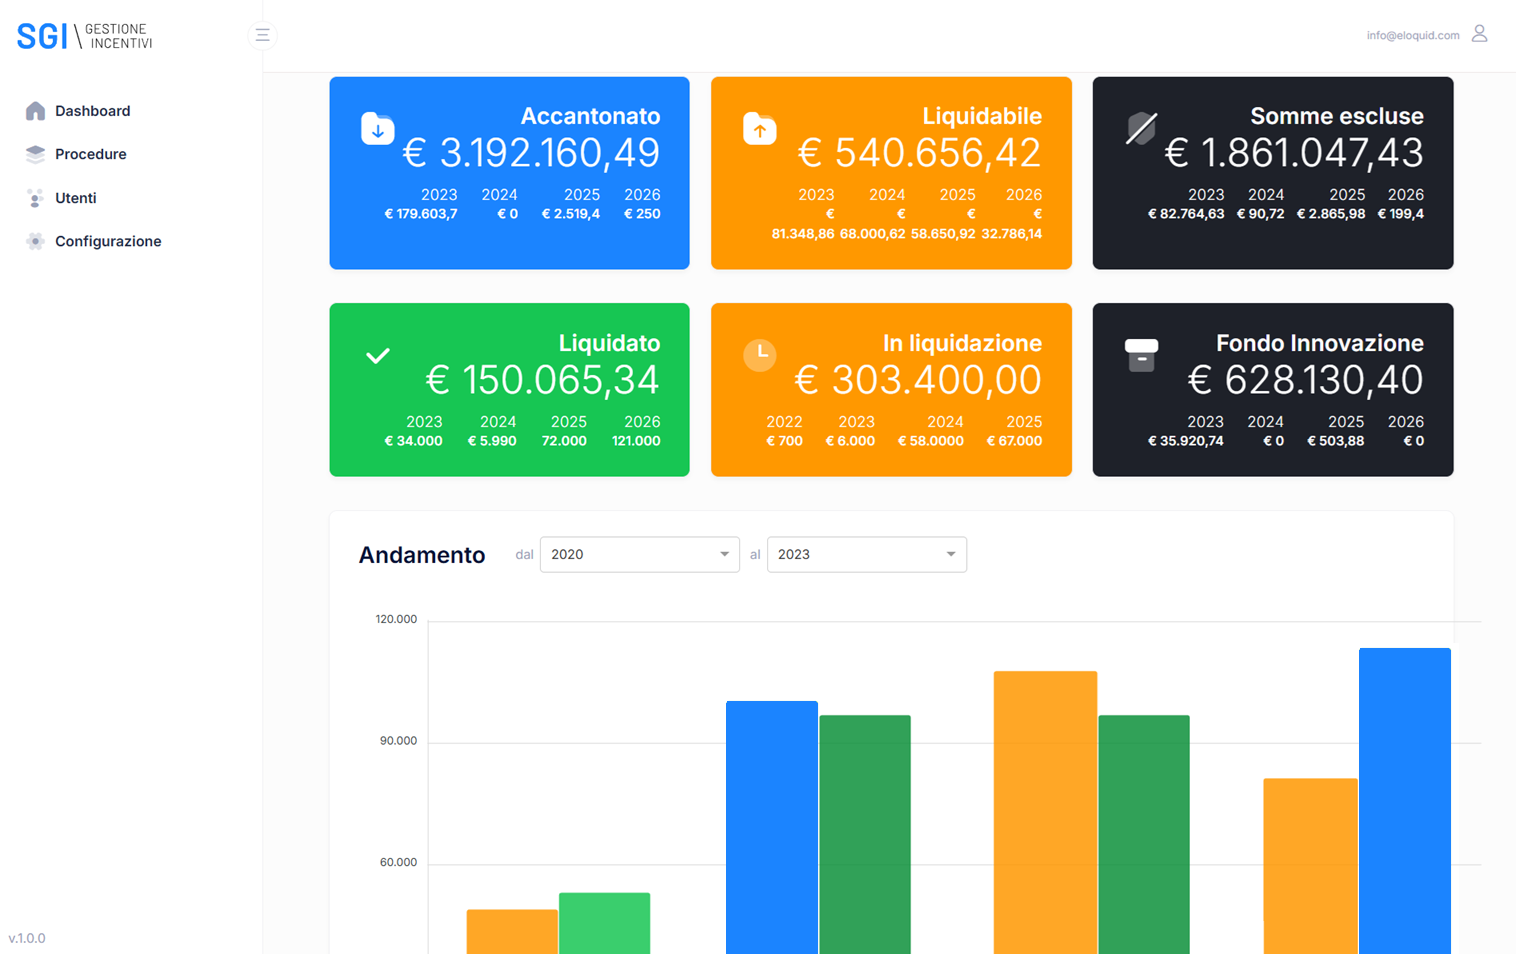Image resolution: width=1516 pixels, height=954 pixels.
Task: Click the upload icon on the Liquidabile card
Action: pos(759,128)
